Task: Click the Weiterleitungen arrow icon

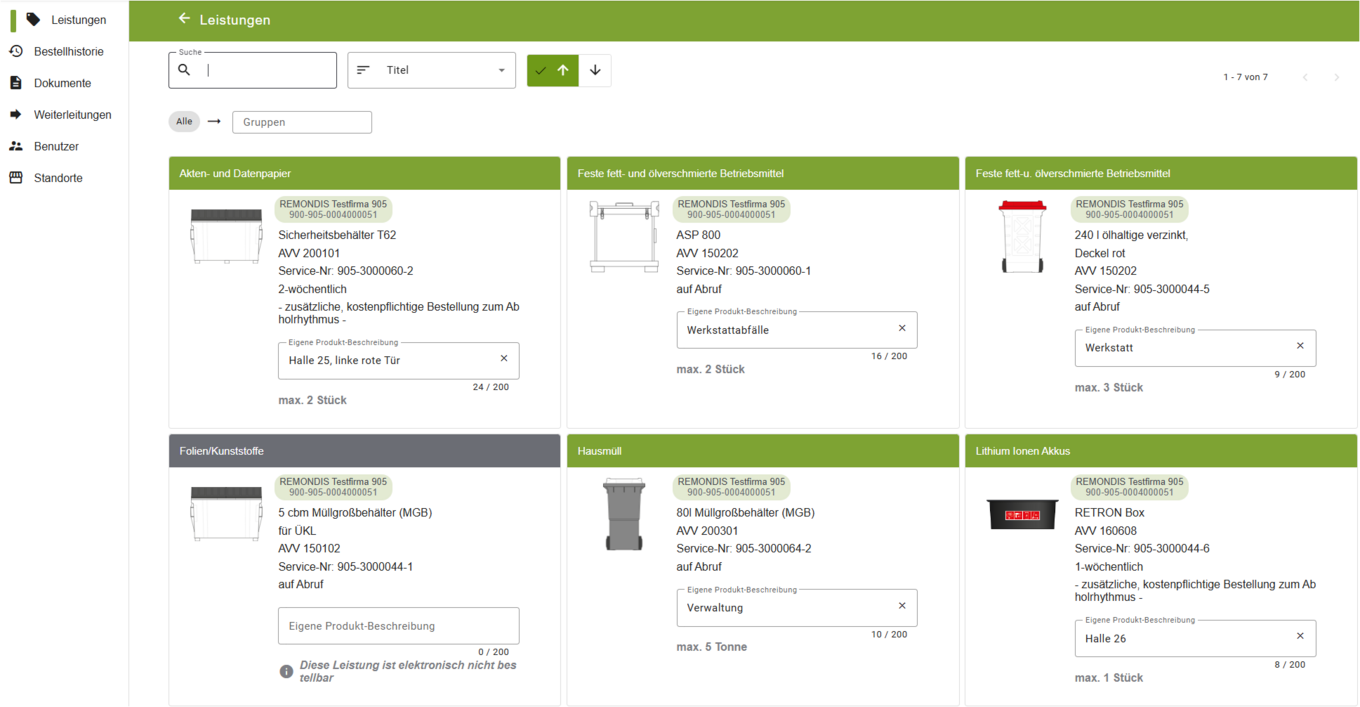Action: click(x=16, y=114)
